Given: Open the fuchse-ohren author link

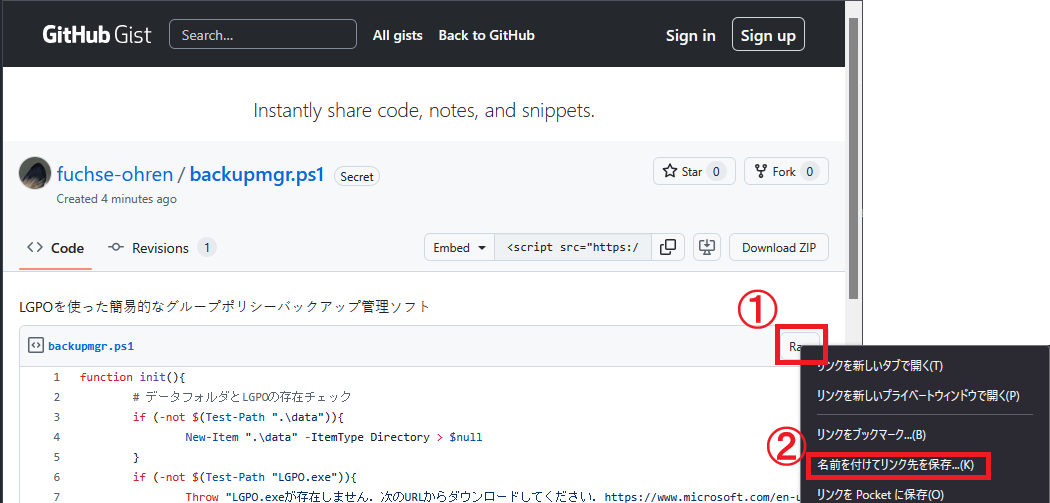Looking at the screenshot, I should coord(115,174).
